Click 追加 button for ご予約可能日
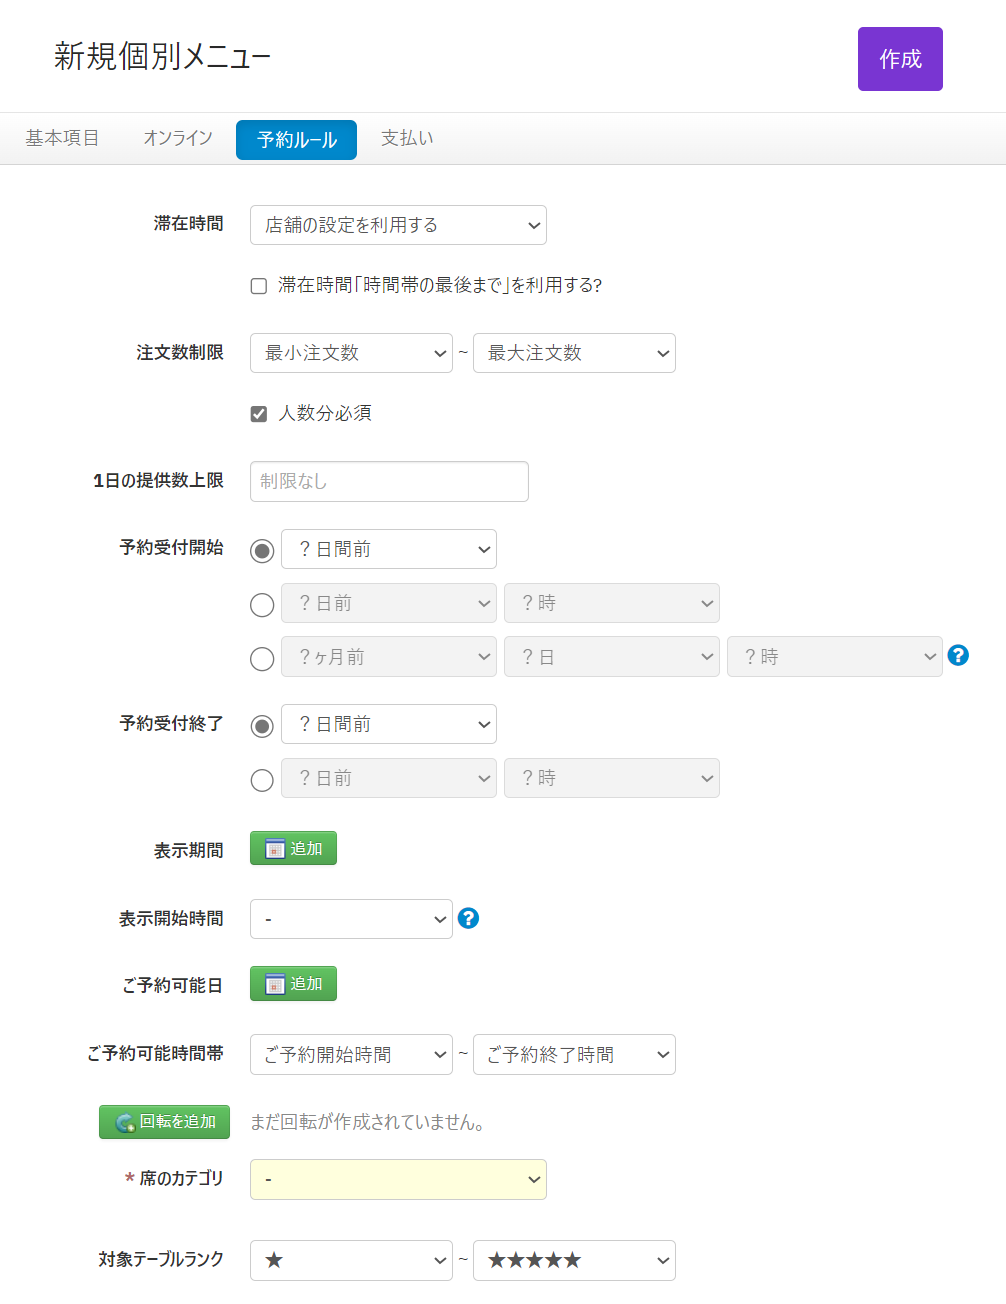Screen dimensions: 1006x1304 point(293,983)
